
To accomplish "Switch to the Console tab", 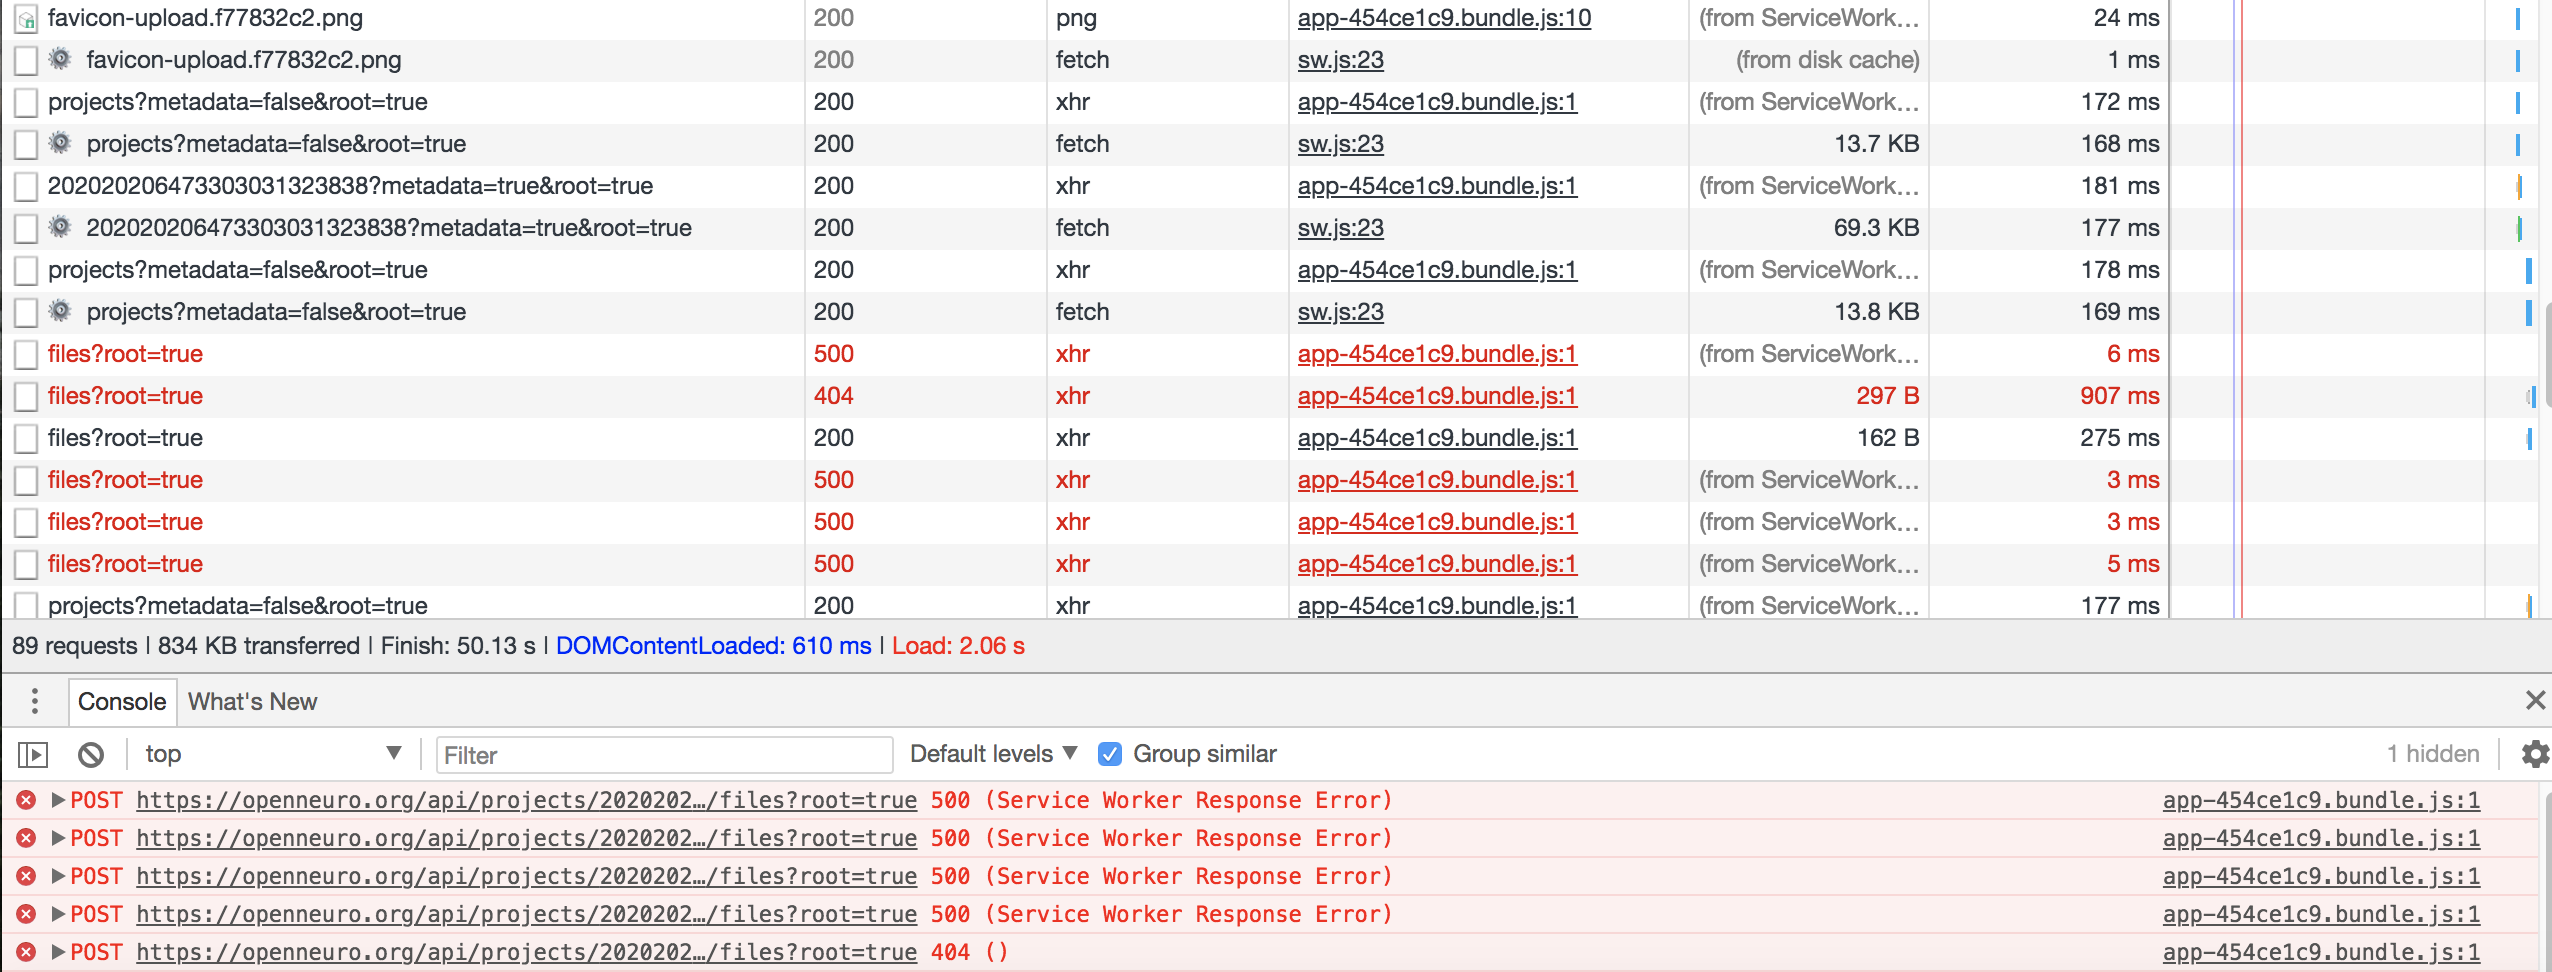I will pos(122,702).
